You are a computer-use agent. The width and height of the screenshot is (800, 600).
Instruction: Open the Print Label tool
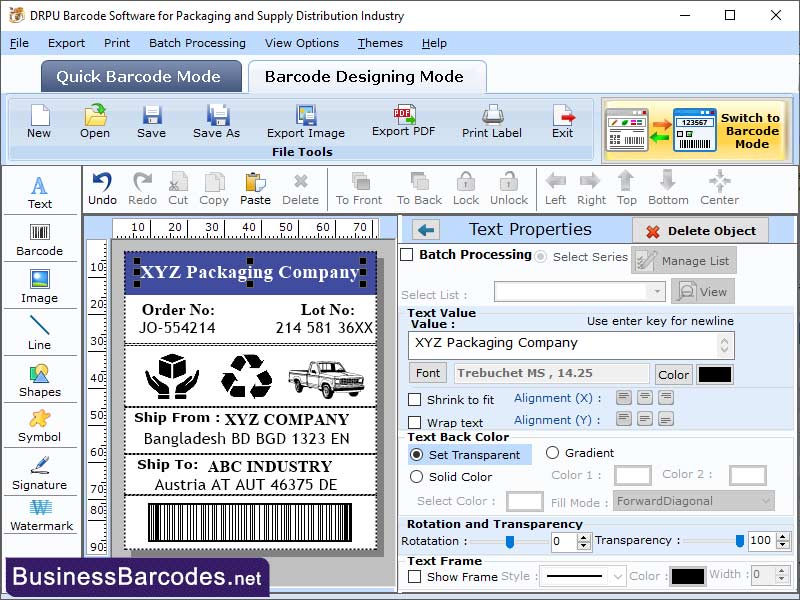(x=491, y=120)
